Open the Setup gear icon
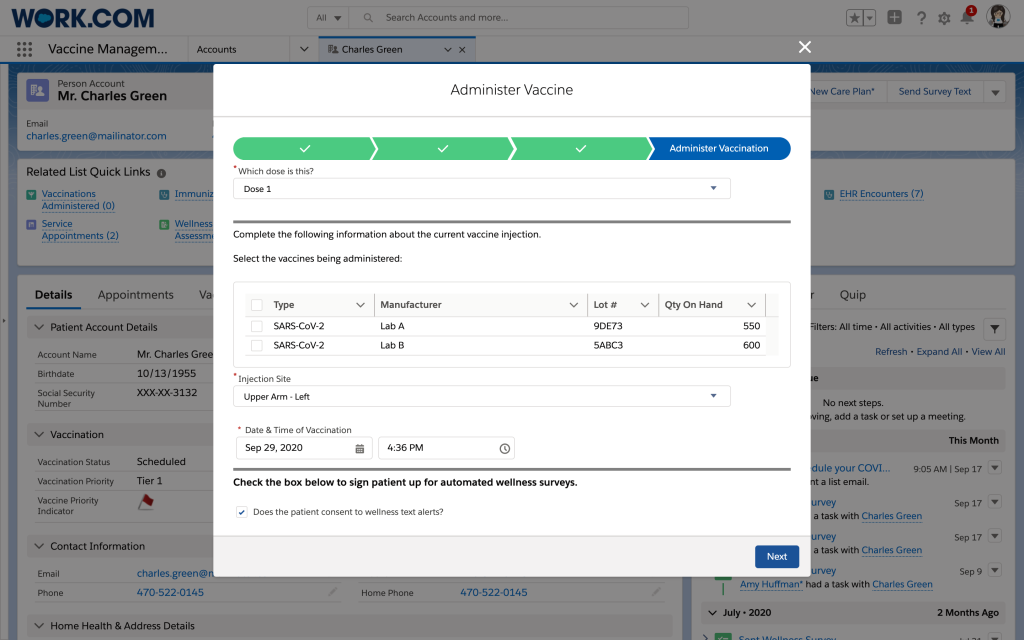This screenshot has height=640, width=1024. point(944,18)
